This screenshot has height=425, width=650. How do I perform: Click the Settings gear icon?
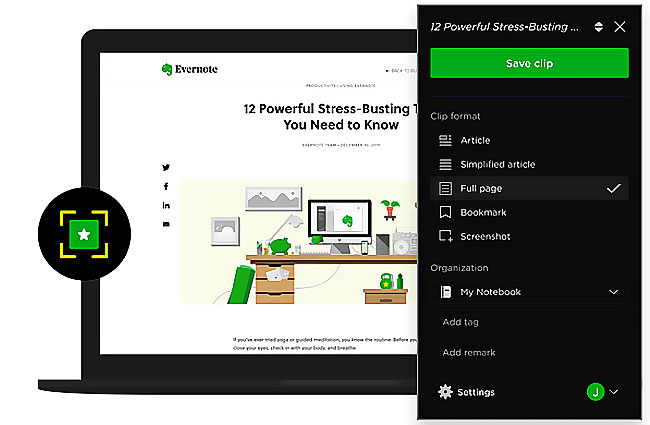[445, 392]
